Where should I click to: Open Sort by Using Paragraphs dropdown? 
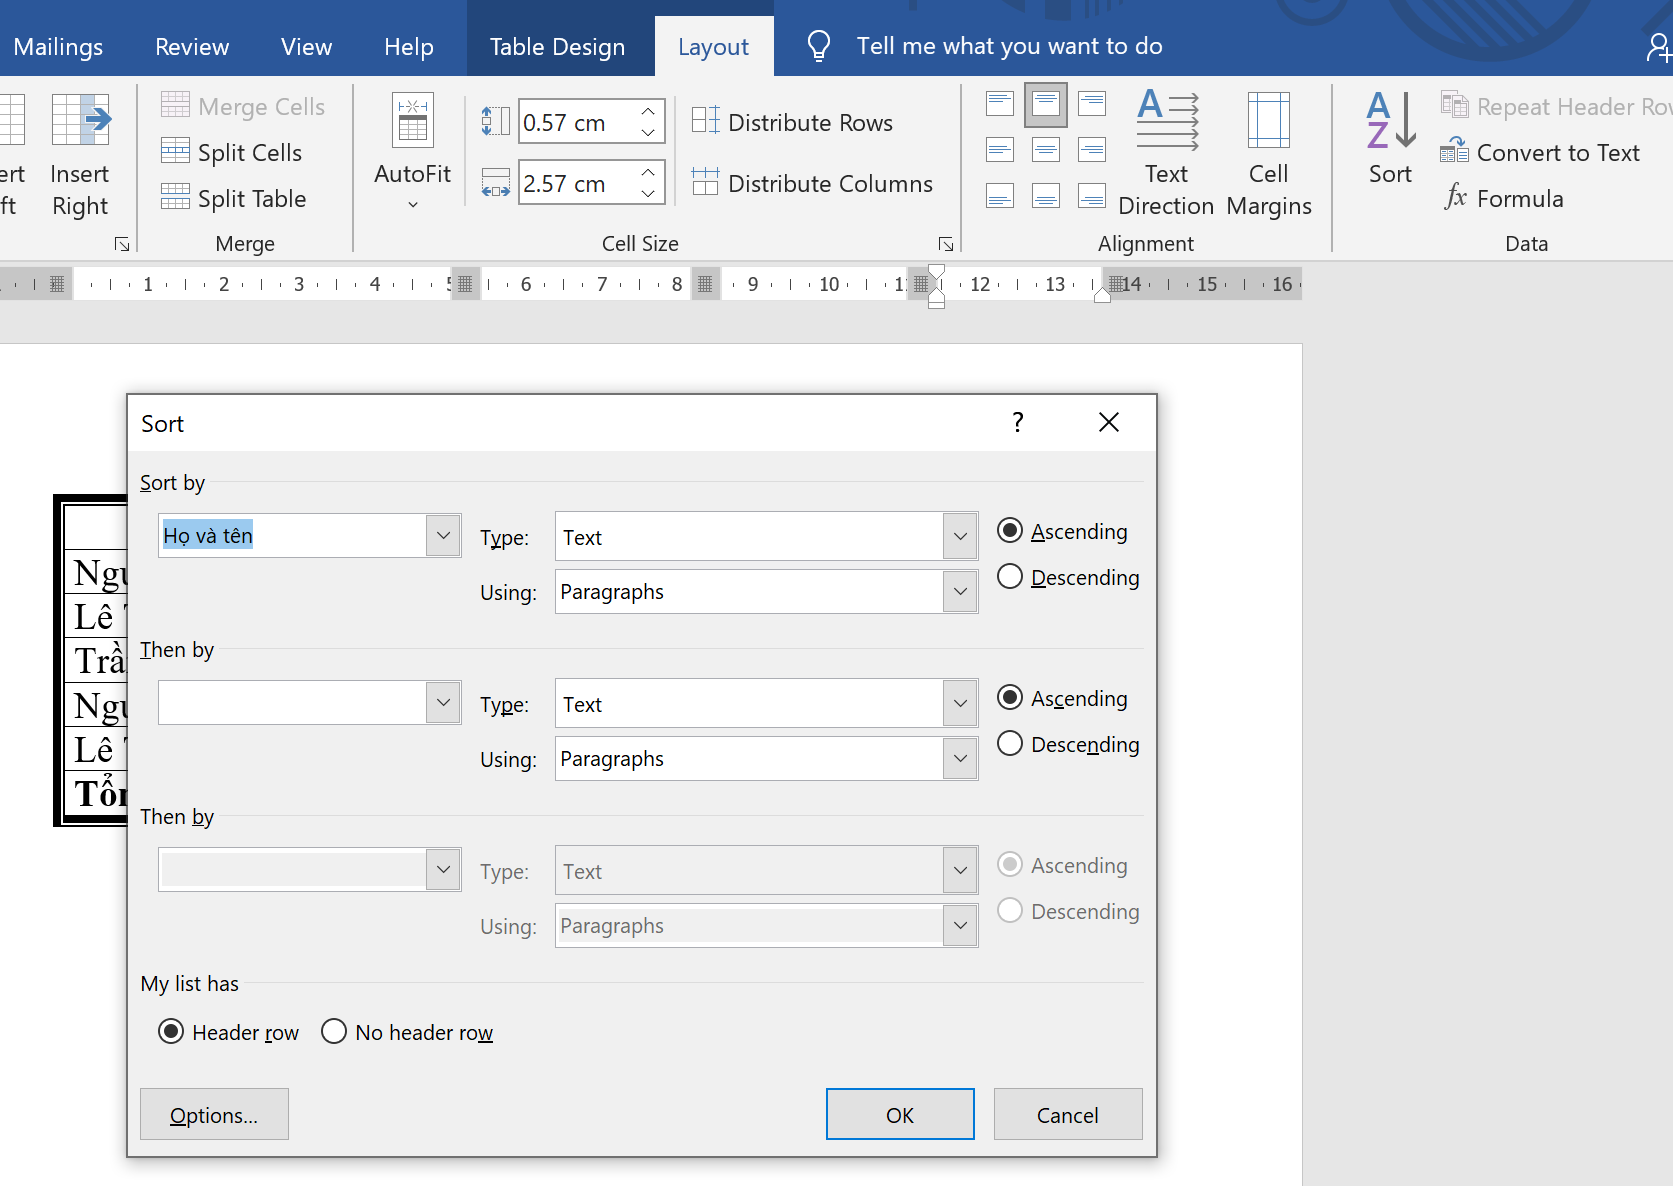click(960, 592)
